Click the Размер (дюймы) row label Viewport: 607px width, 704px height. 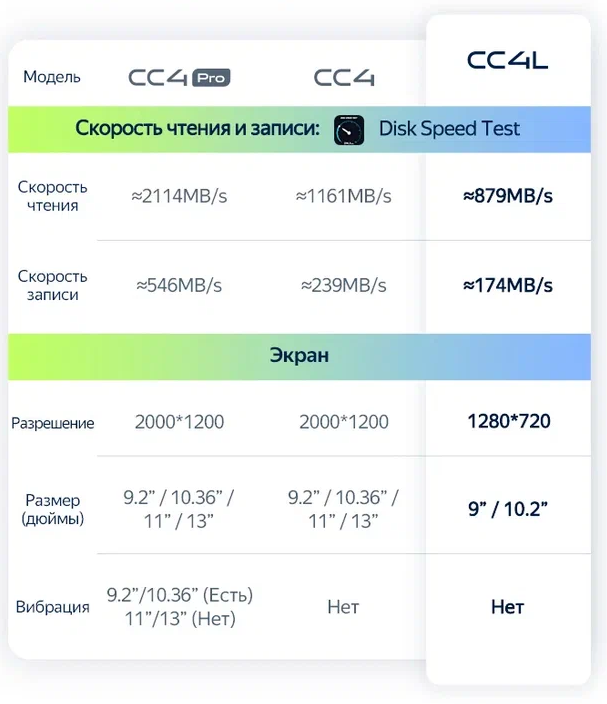point(53,509)
